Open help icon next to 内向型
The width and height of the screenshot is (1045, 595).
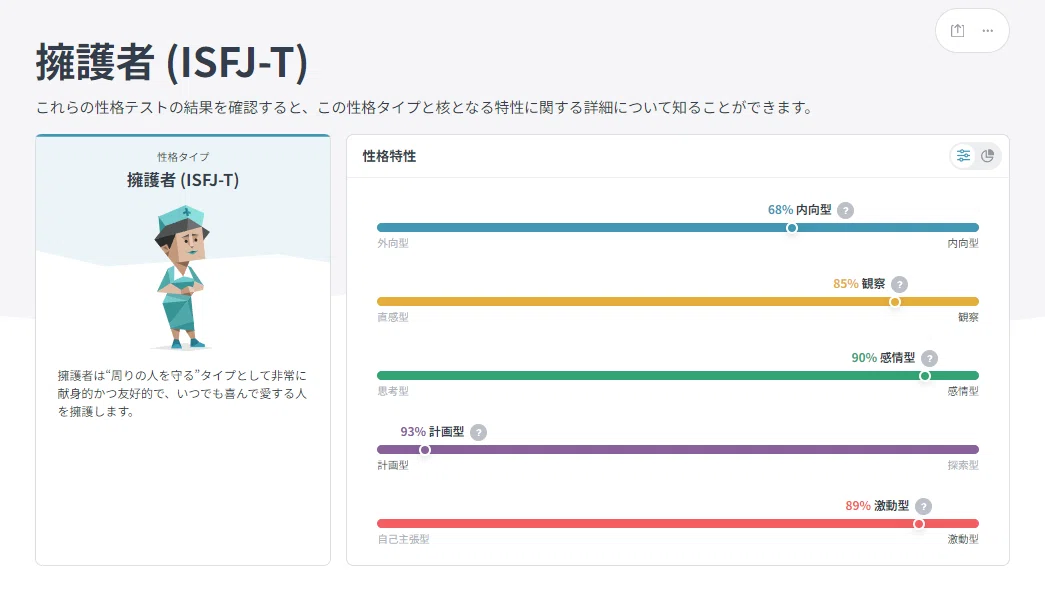pos(846,211)
